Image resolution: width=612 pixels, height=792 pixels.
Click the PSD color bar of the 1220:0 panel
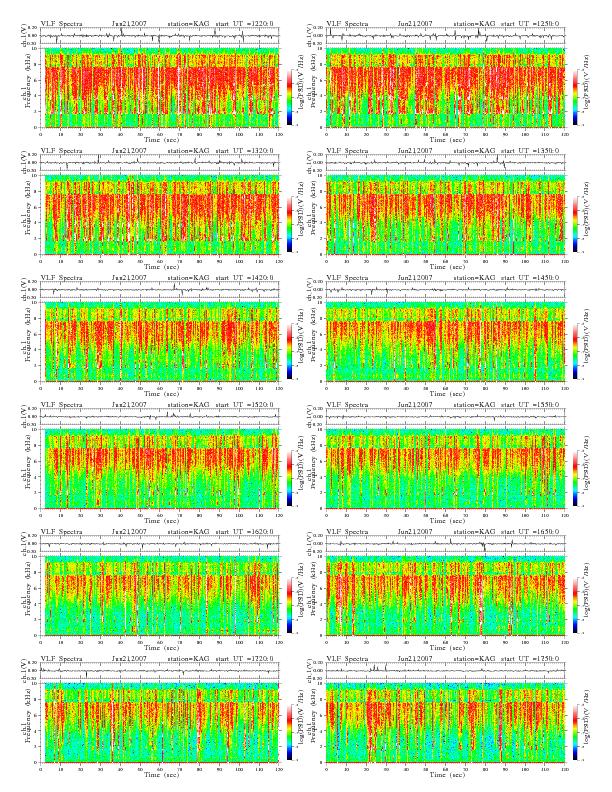pyautogui.click(x=289, y=97)
